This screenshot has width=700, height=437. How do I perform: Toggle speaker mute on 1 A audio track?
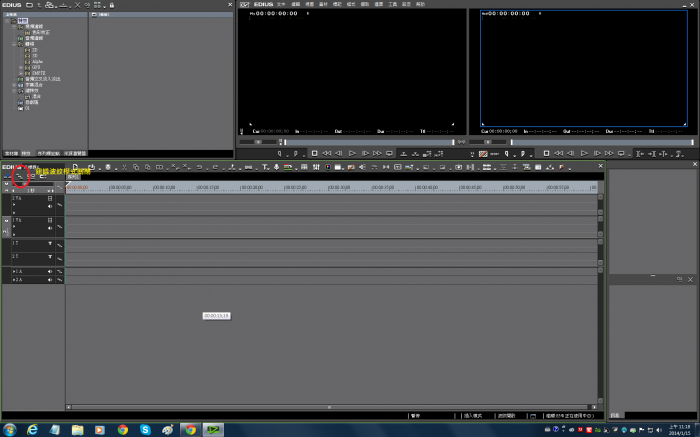coord(50,271)
